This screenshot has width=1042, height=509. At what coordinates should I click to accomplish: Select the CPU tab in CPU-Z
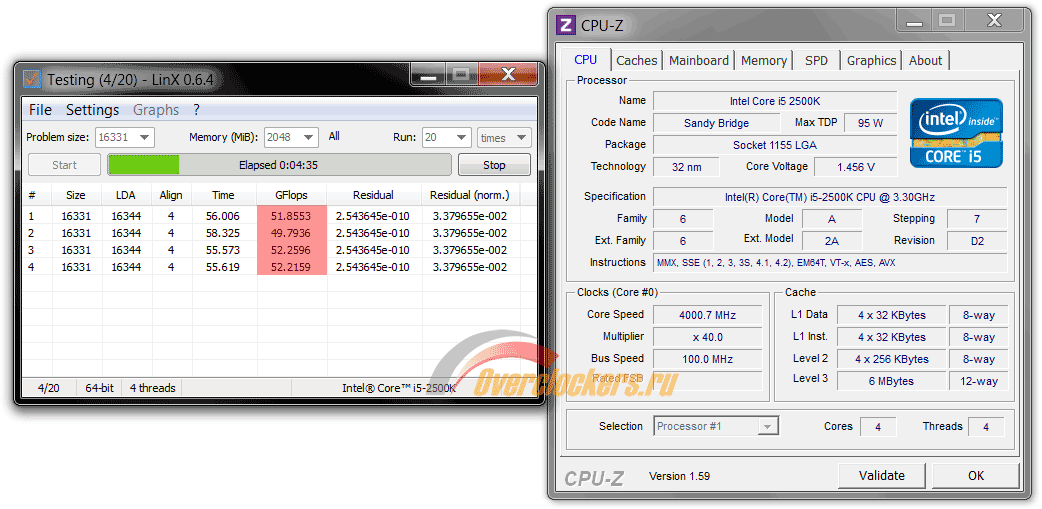coord(585,59)
